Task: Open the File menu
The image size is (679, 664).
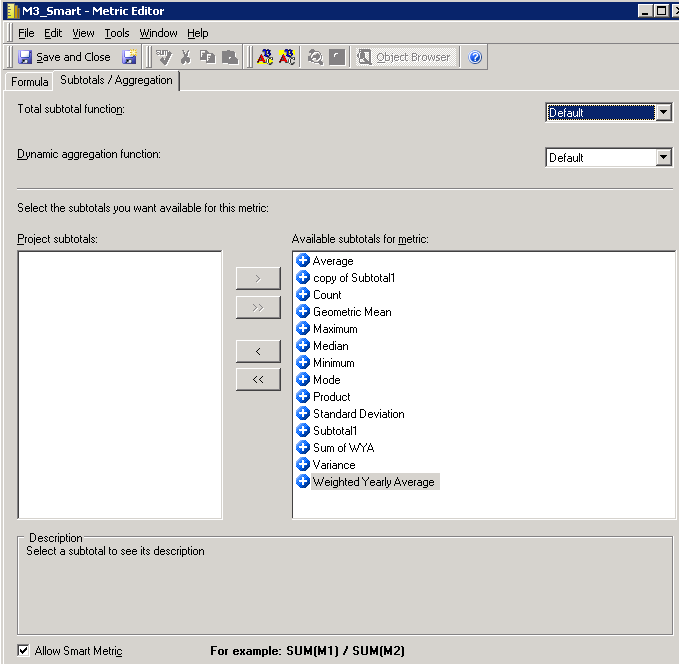Action: (26, 33)
